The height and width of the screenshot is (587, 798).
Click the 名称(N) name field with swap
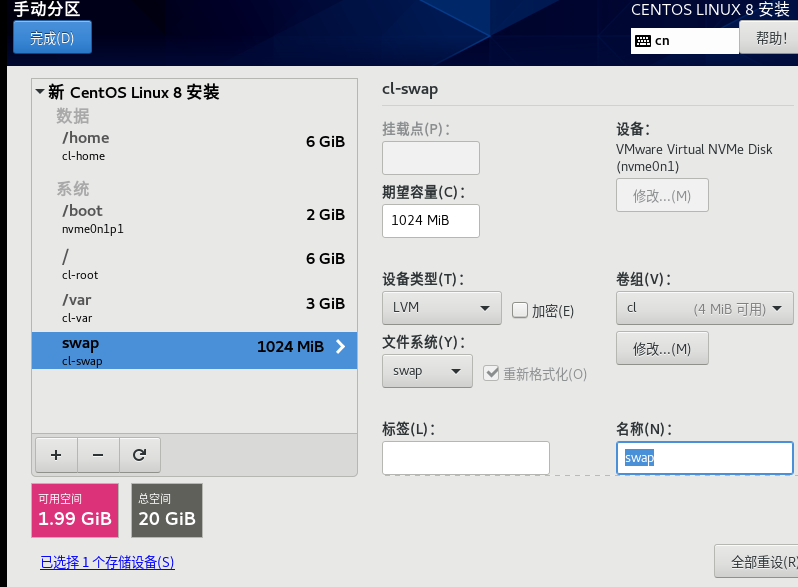704,458
